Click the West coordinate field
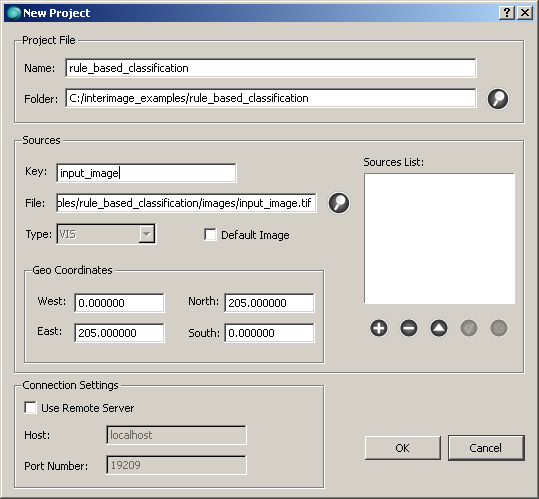539x499 pixels. 119,303
